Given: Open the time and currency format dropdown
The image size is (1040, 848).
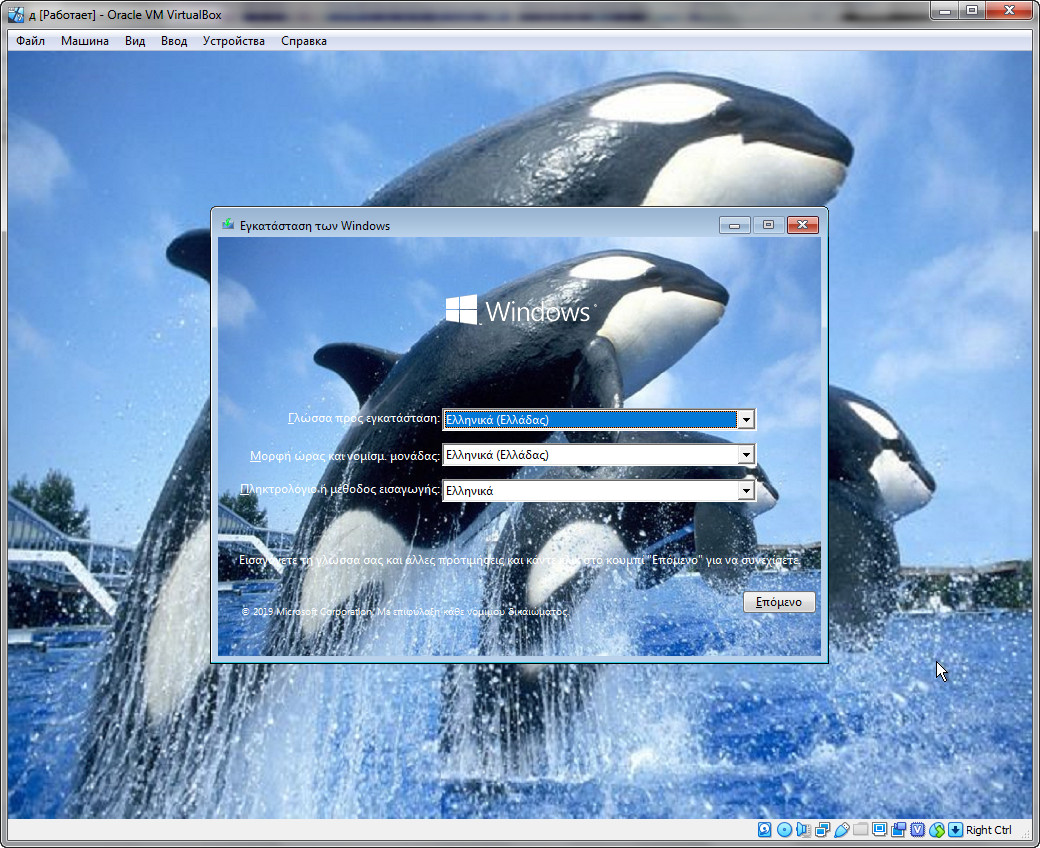Looking at the screenshot, I should (x=745, y=455).
